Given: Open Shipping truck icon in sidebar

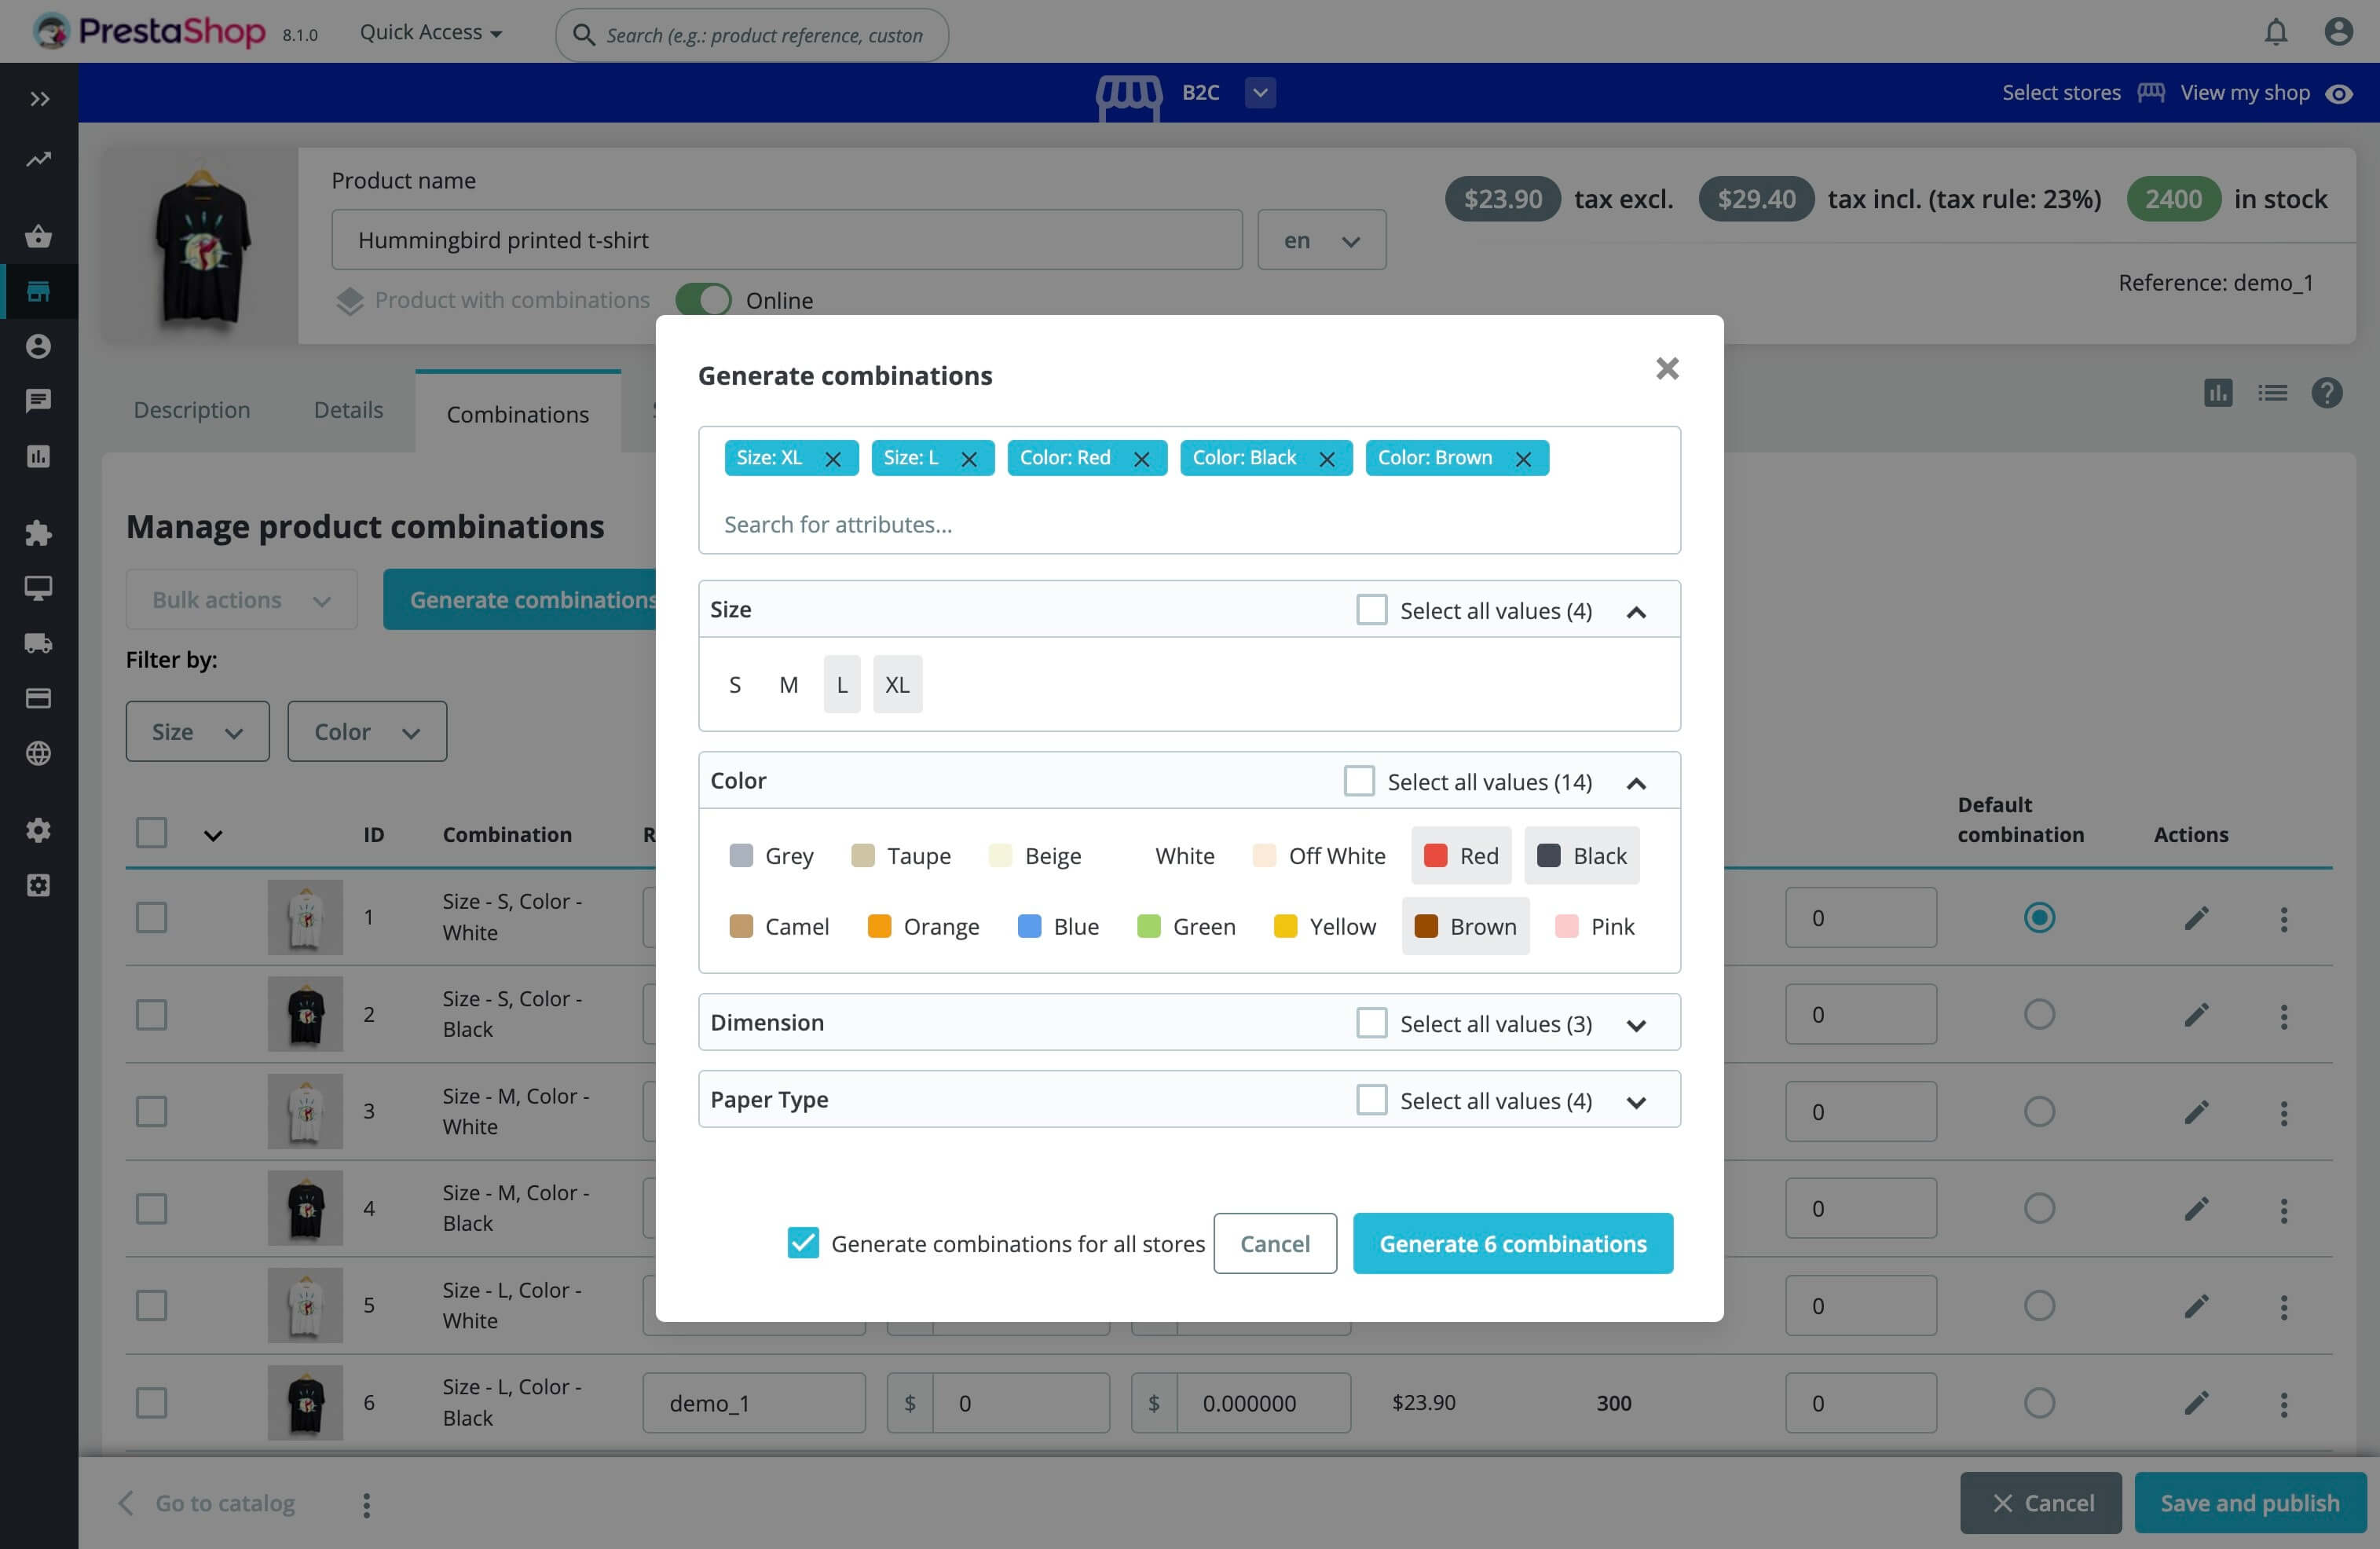Looking at the screenshot, I should (39, 643).
